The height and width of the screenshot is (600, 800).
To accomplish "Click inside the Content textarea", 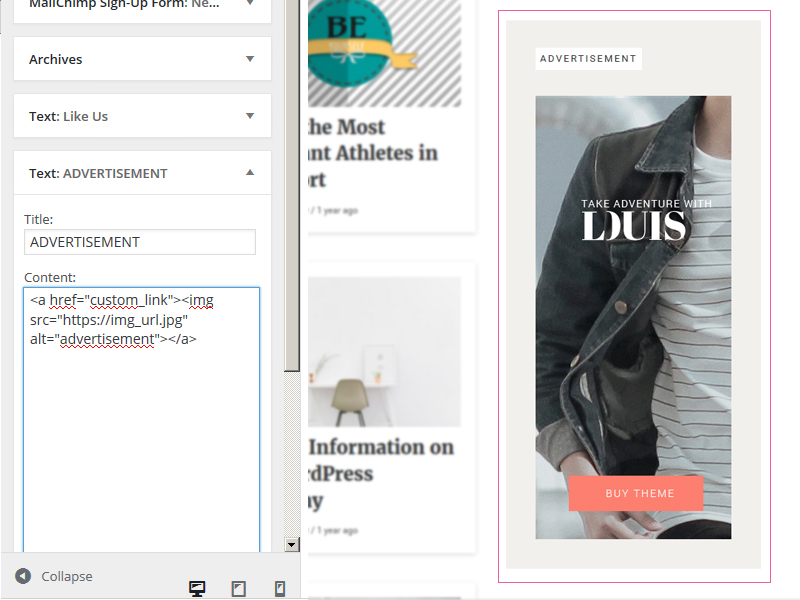I will pos(141,419).
